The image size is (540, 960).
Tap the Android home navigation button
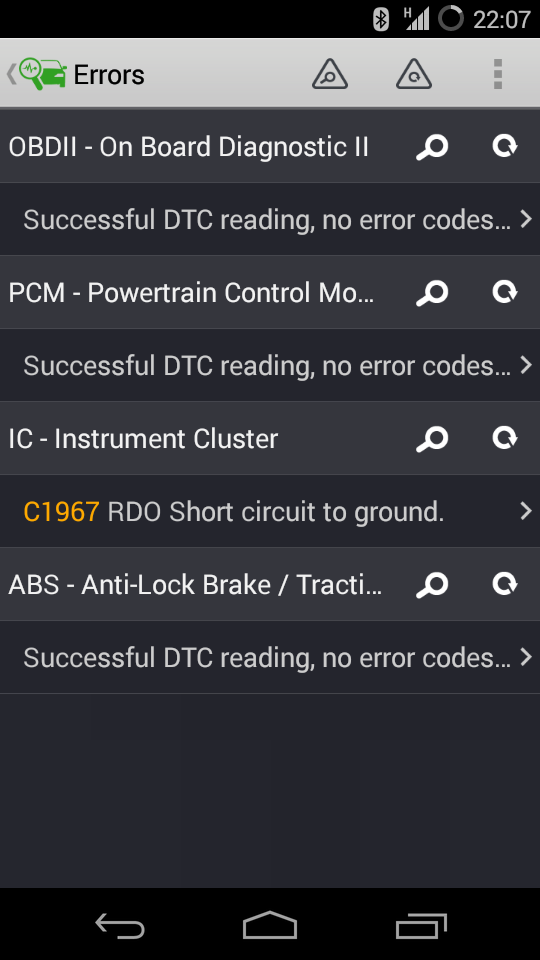tap(270, 925)
